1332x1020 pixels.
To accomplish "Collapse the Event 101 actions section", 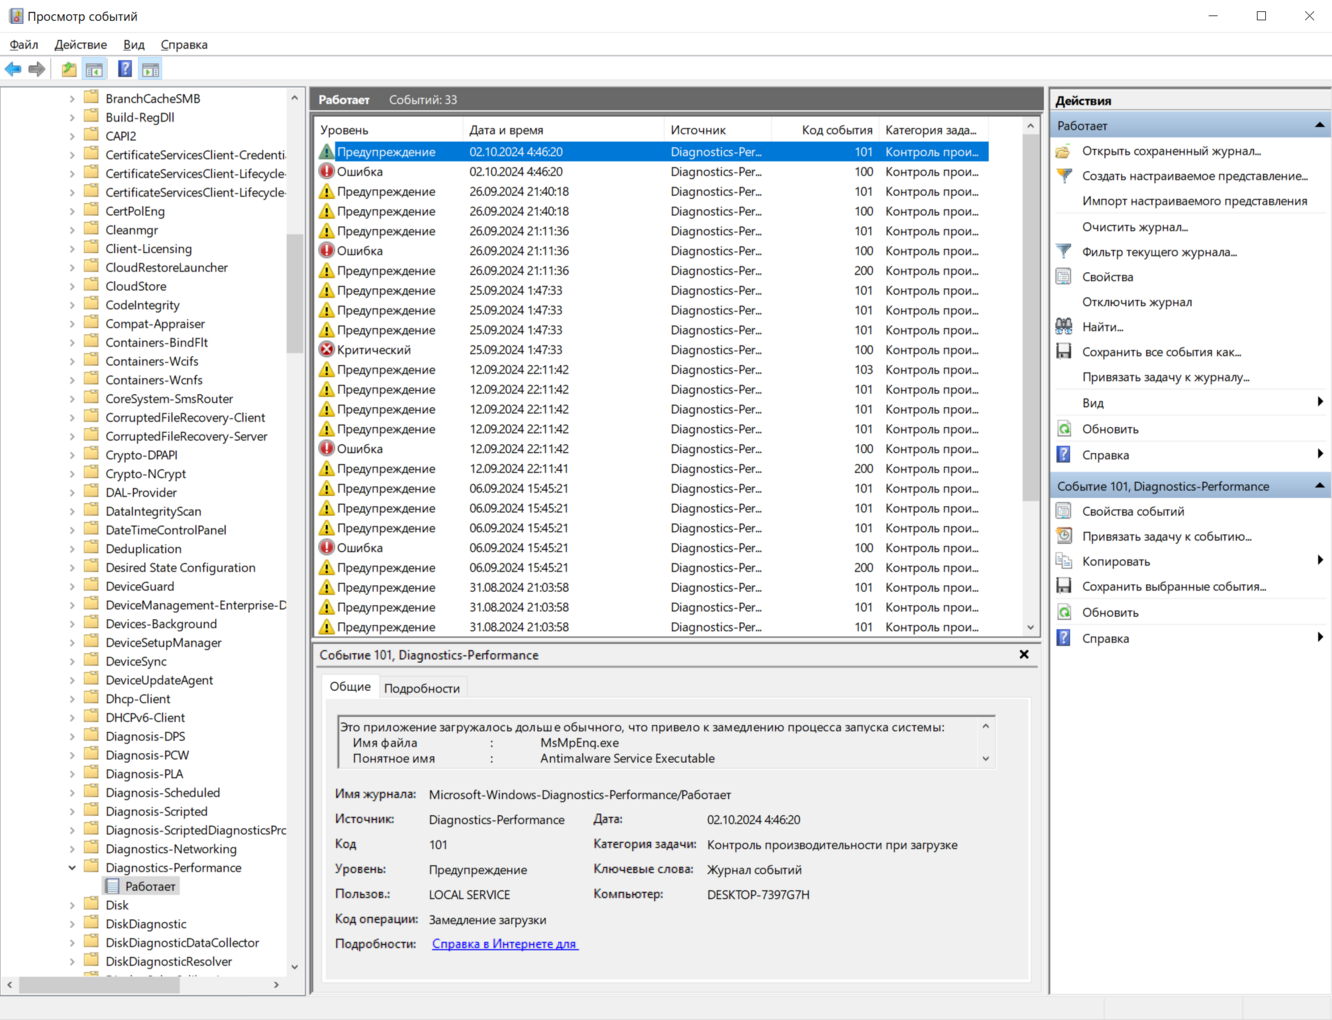I will click(1319, 486).
